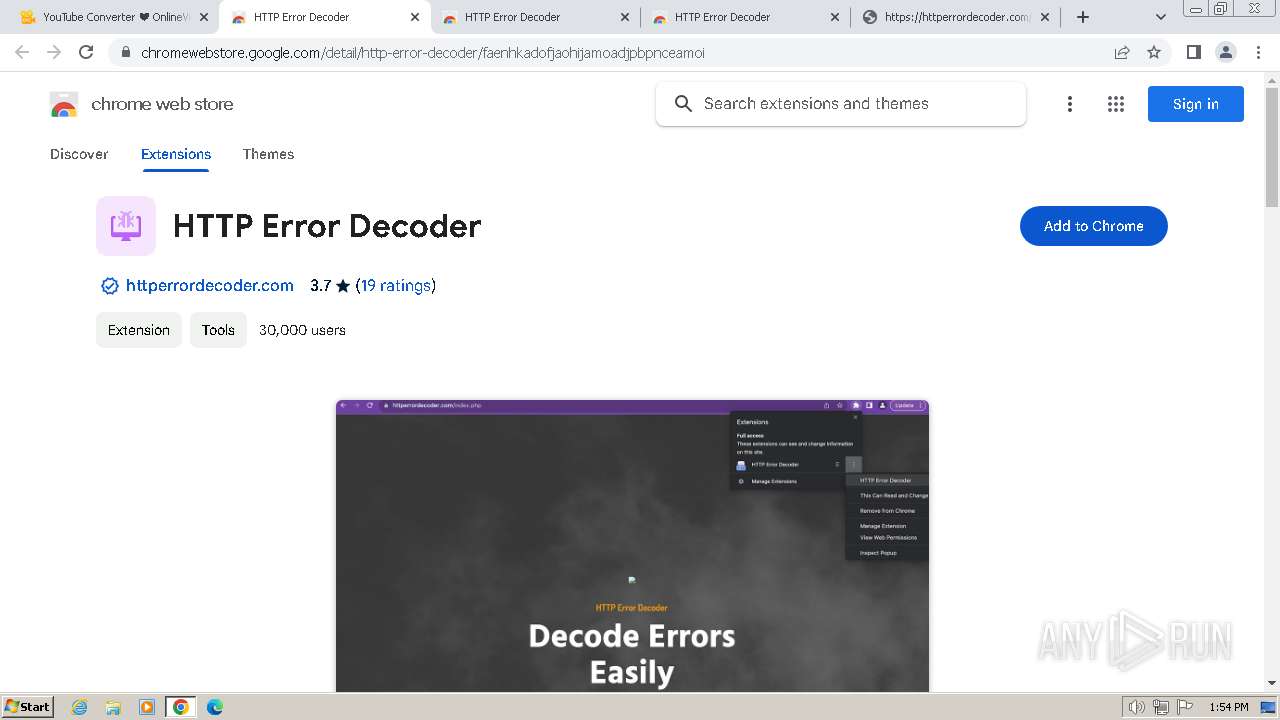
Task: Share this page via the share icon
Action: (1122, 52)
